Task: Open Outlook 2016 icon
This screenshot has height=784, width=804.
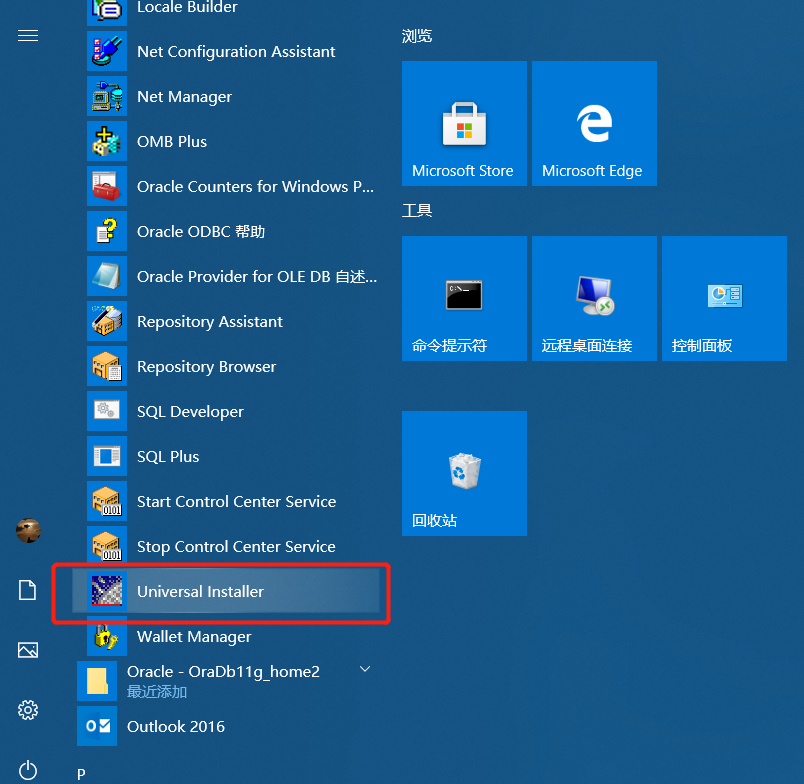Action: pos(97,726)
